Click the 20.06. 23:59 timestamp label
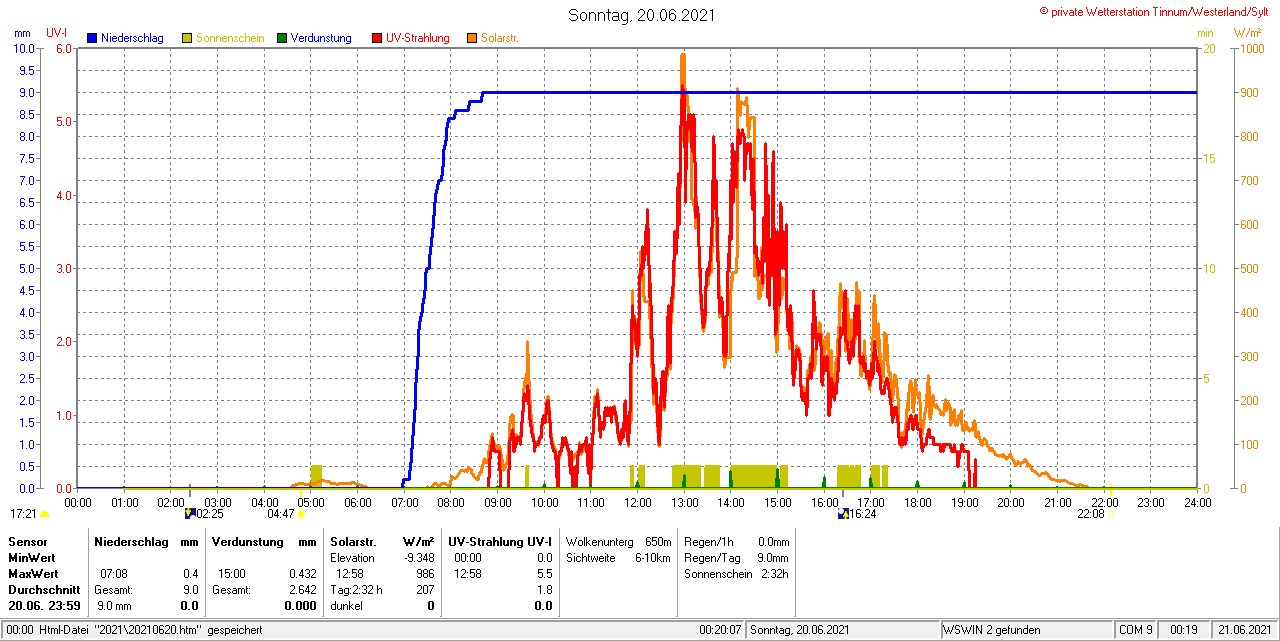This screenshot has height=641, width=1280. click(x=43, y=606)
